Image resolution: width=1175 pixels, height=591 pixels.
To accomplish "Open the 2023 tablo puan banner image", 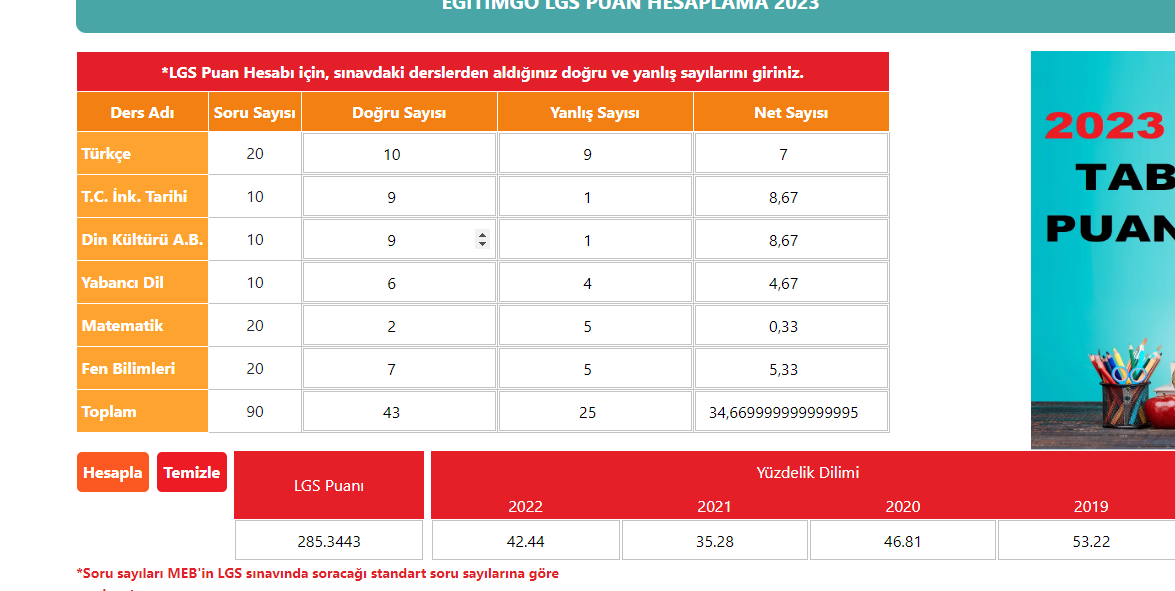I will pos(1103,249).
